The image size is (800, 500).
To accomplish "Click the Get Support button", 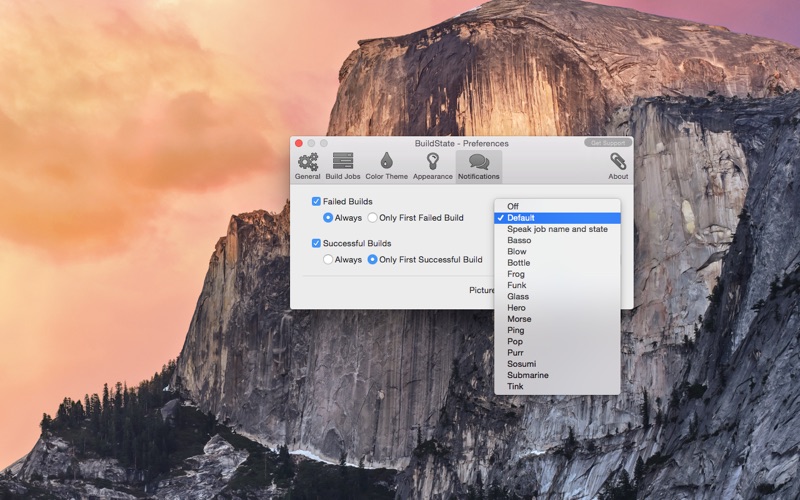I will click(607, 143).
